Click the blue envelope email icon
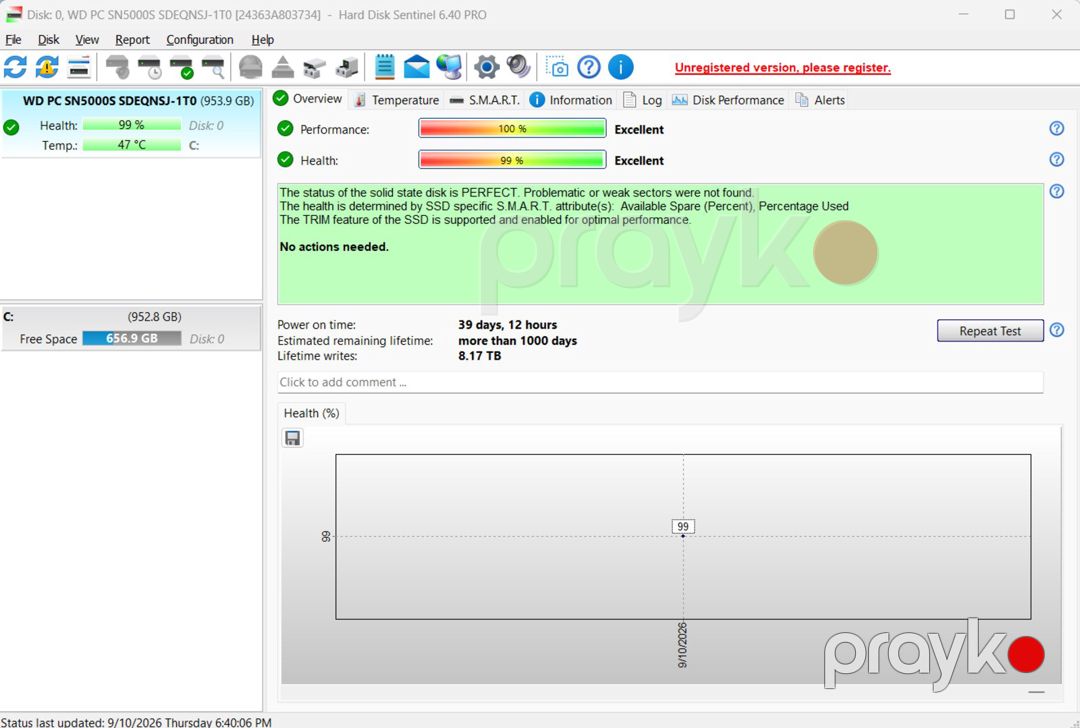This screenshot has height=728, width=1080. tap(416, 67)
